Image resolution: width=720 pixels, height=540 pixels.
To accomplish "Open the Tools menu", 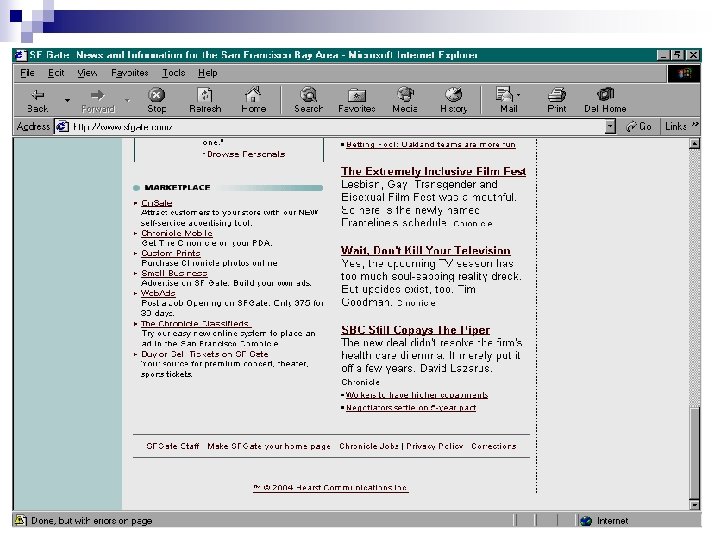I will [174, 73].
